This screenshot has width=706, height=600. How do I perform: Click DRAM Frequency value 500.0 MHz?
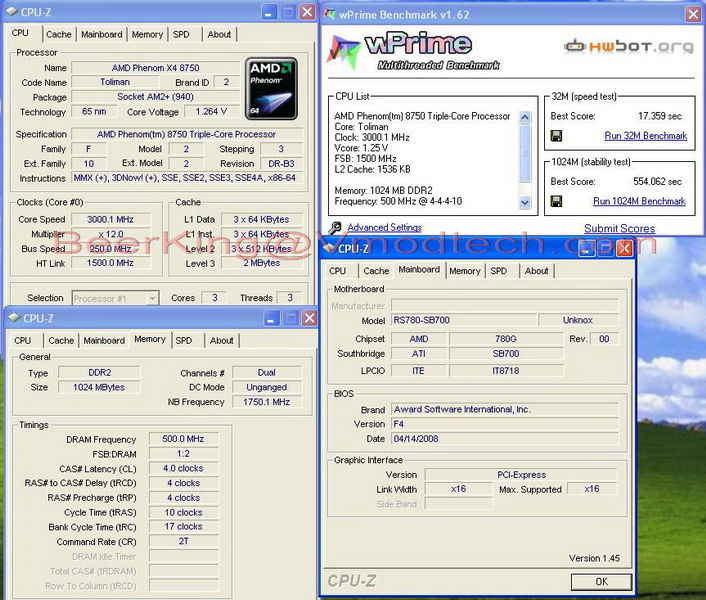[183, 439]
